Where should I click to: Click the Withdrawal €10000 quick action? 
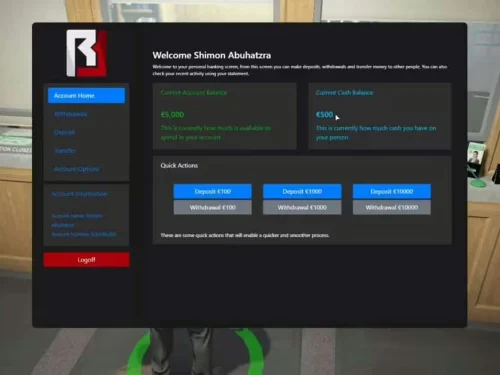coord(392,207)
